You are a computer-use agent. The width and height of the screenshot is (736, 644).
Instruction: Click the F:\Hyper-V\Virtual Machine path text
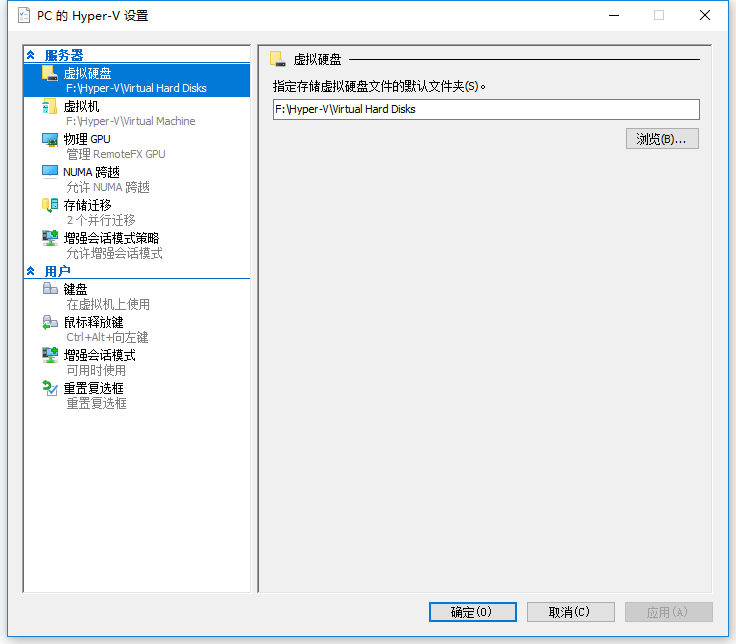pos(130,121)
